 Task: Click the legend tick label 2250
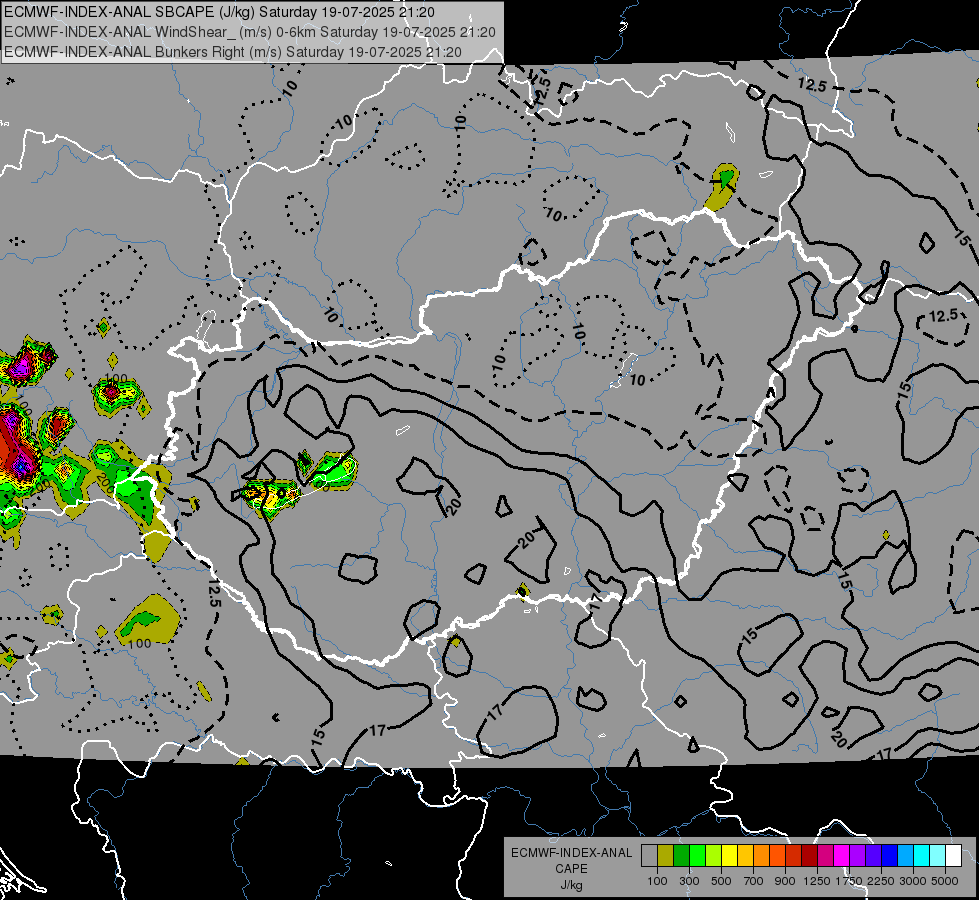point(881,881)
